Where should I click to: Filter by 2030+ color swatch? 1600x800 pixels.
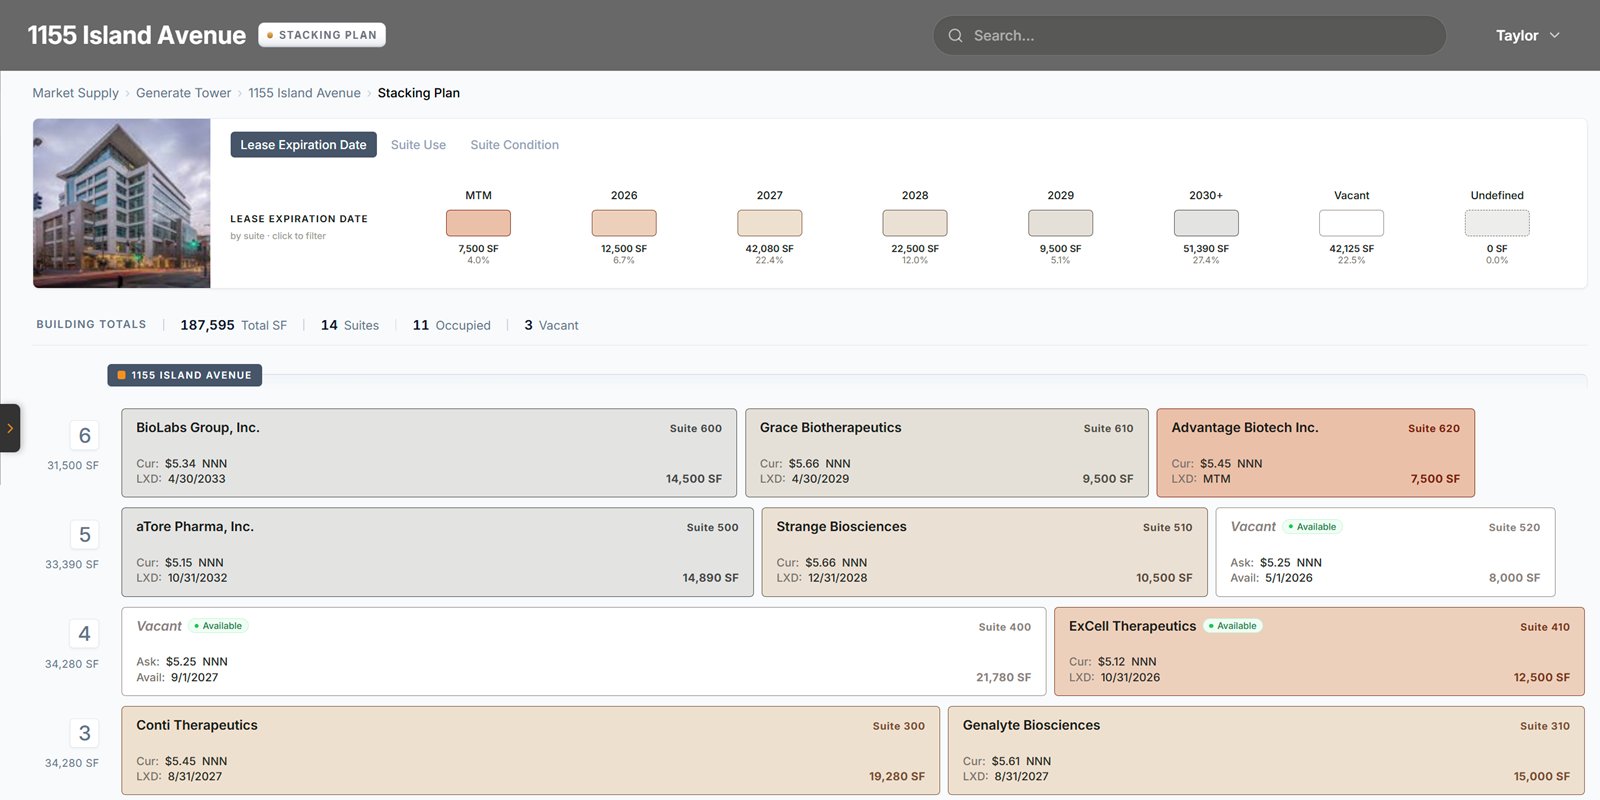tap(1206, 223)
